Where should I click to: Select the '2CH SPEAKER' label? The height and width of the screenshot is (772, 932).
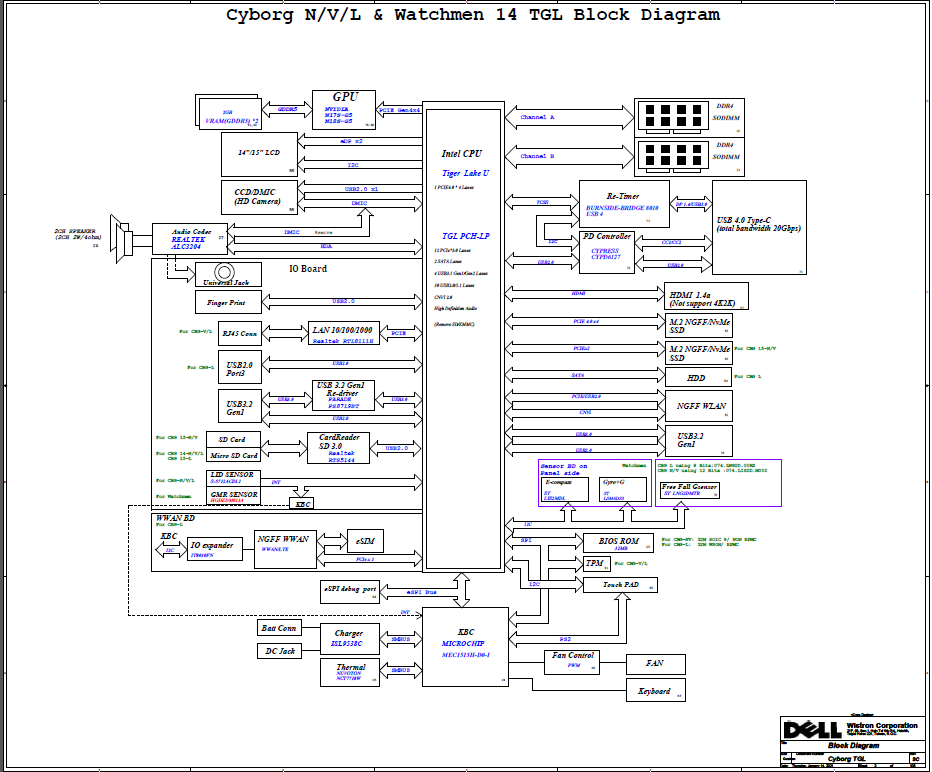(x=75, y=231)
